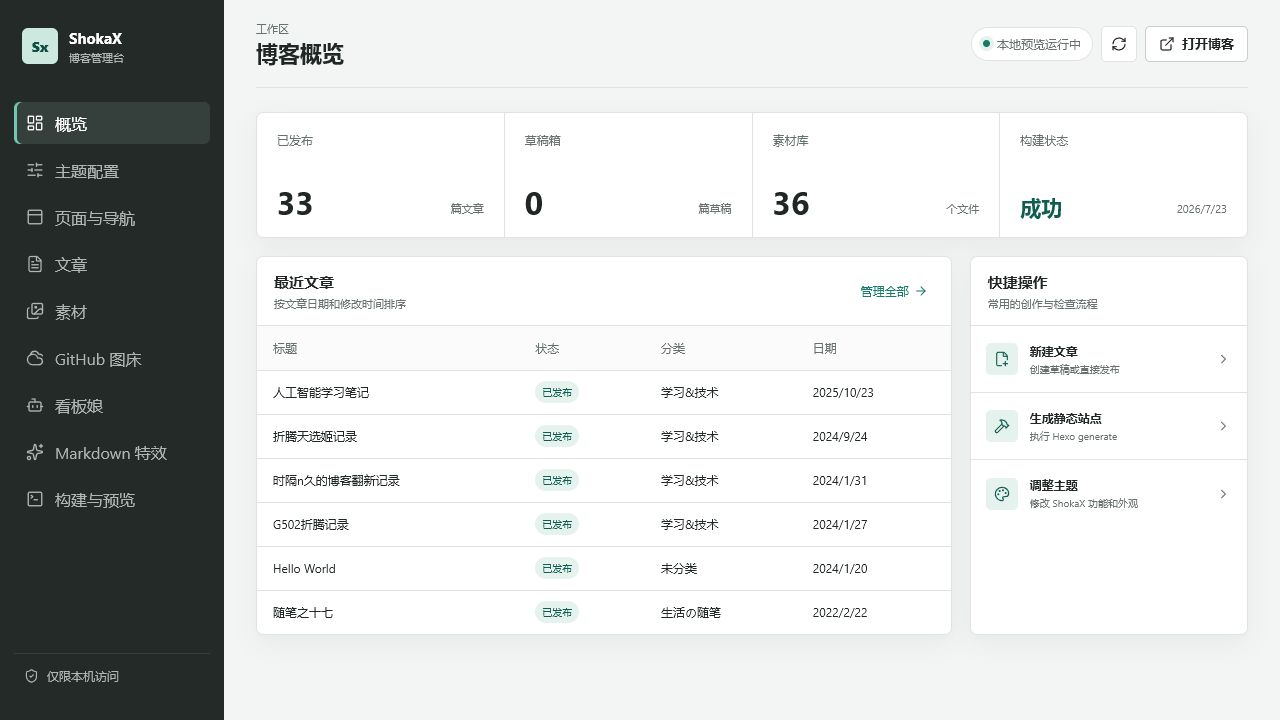Click the refresh icon button in header

1119,44
